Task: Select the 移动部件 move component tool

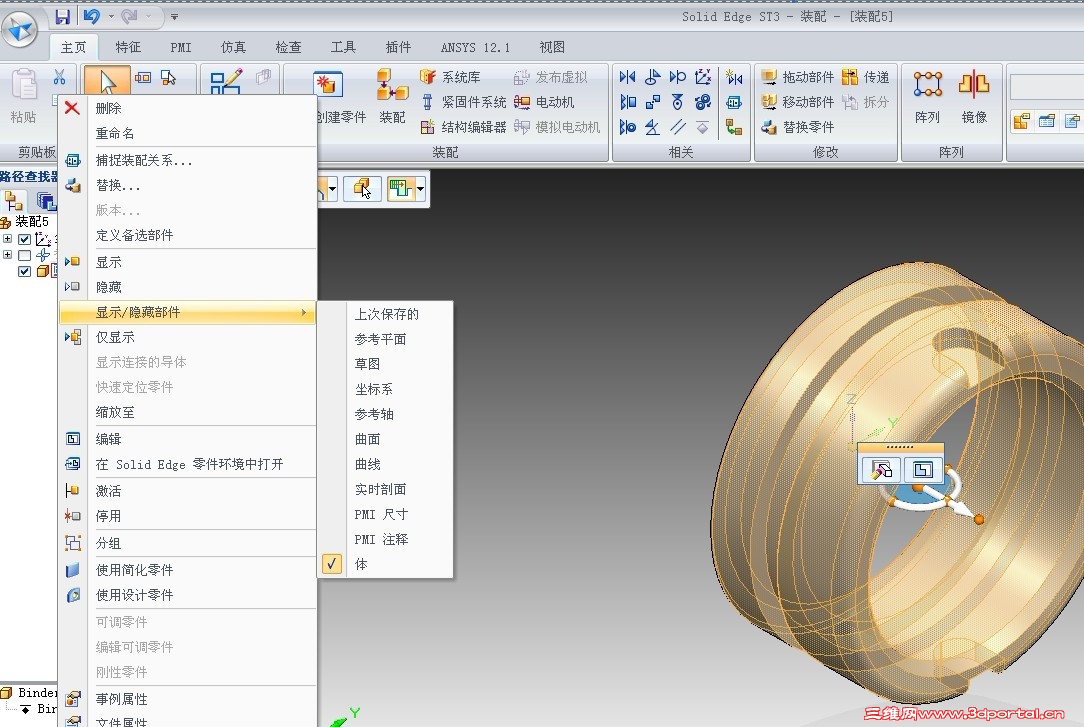Action: tap(797, 102)
